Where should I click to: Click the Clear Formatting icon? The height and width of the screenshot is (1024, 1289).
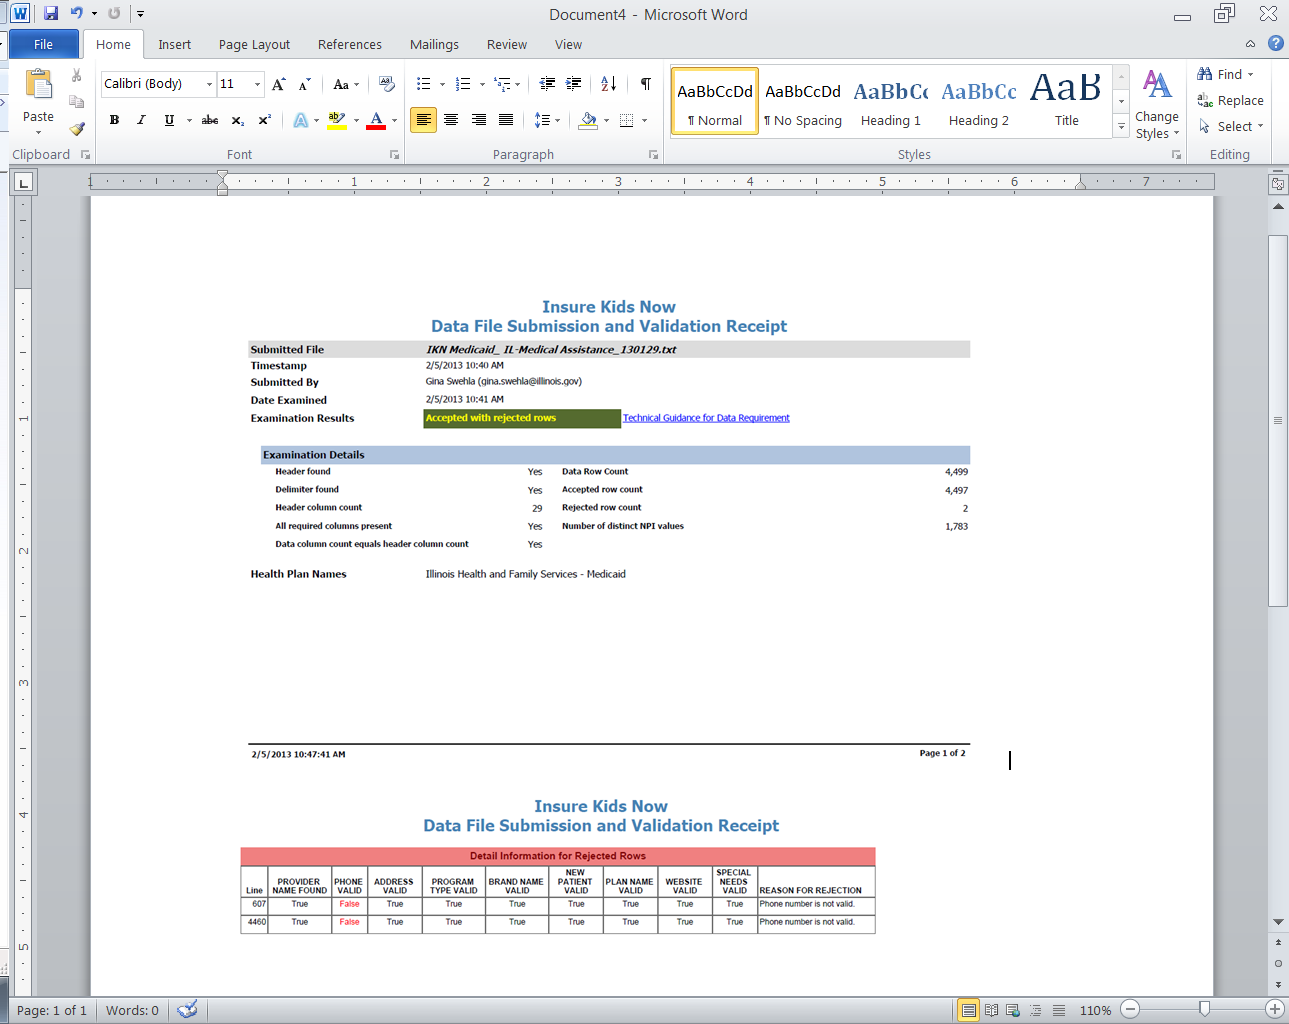point(387,84)
